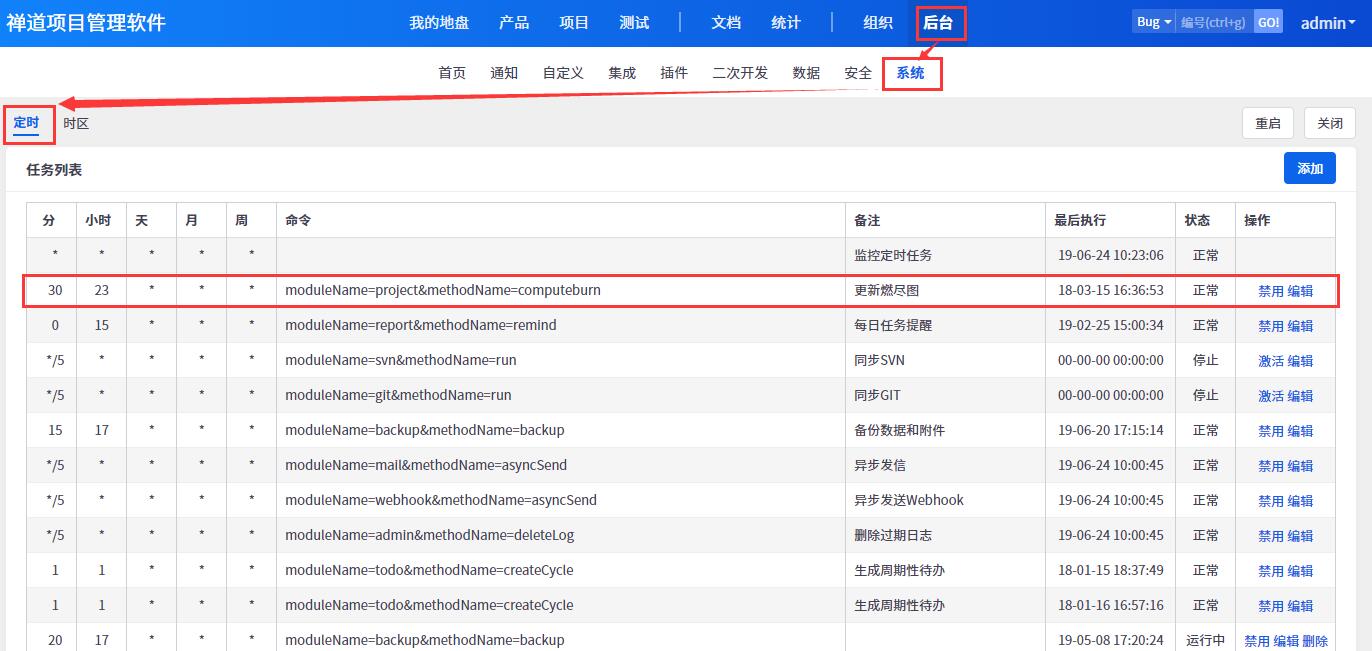This screenshot has height=651, width=1372.
Task: Open the 产品 navigation item
Action: click(x=514, y=22)
